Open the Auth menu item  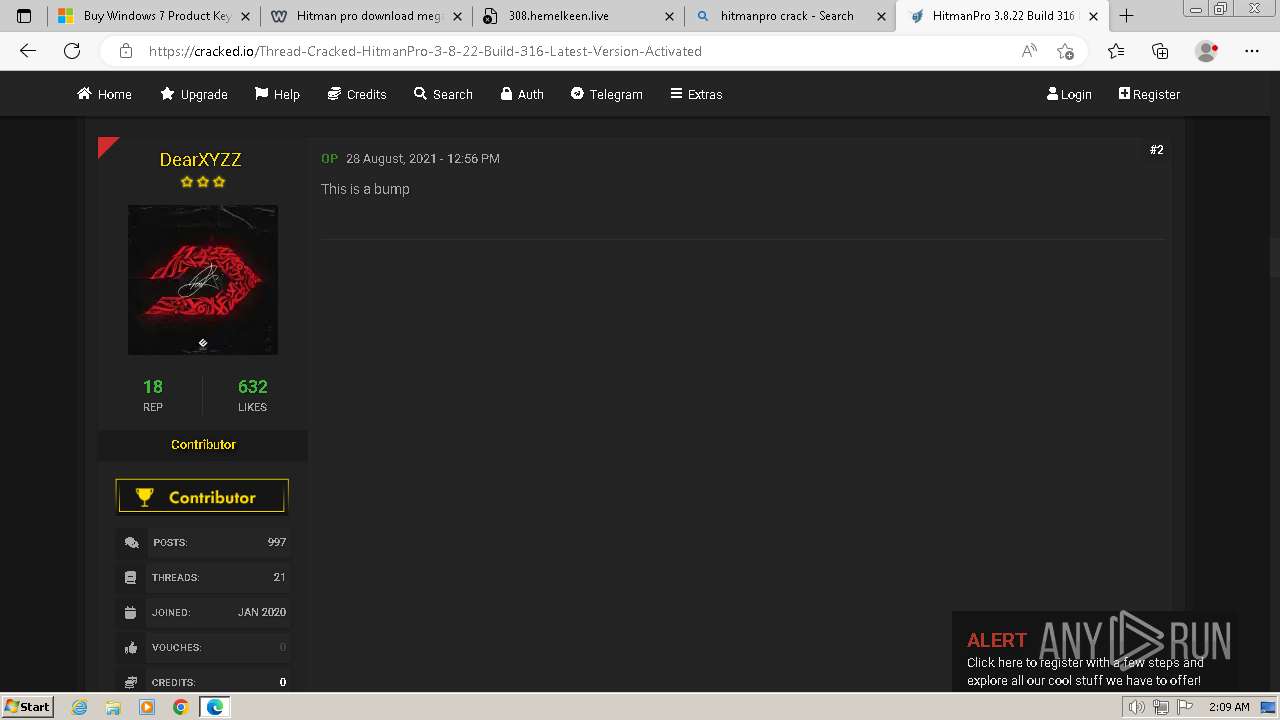[x=522, y=94]
